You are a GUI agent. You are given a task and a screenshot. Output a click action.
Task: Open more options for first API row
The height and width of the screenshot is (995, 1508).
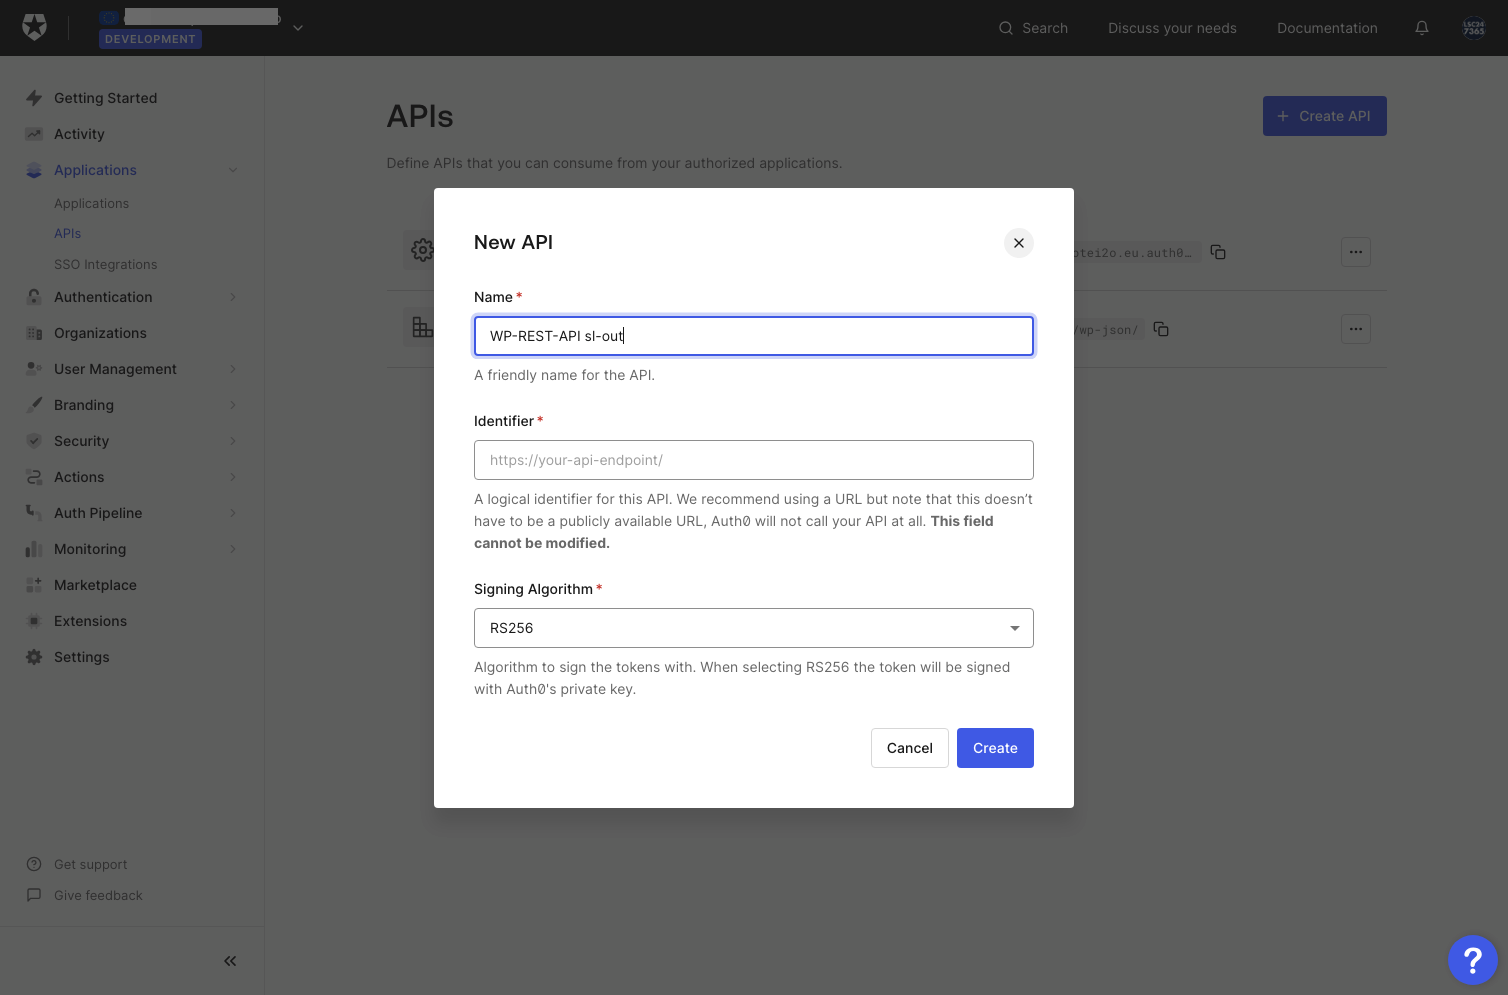tap(1356, 252)
